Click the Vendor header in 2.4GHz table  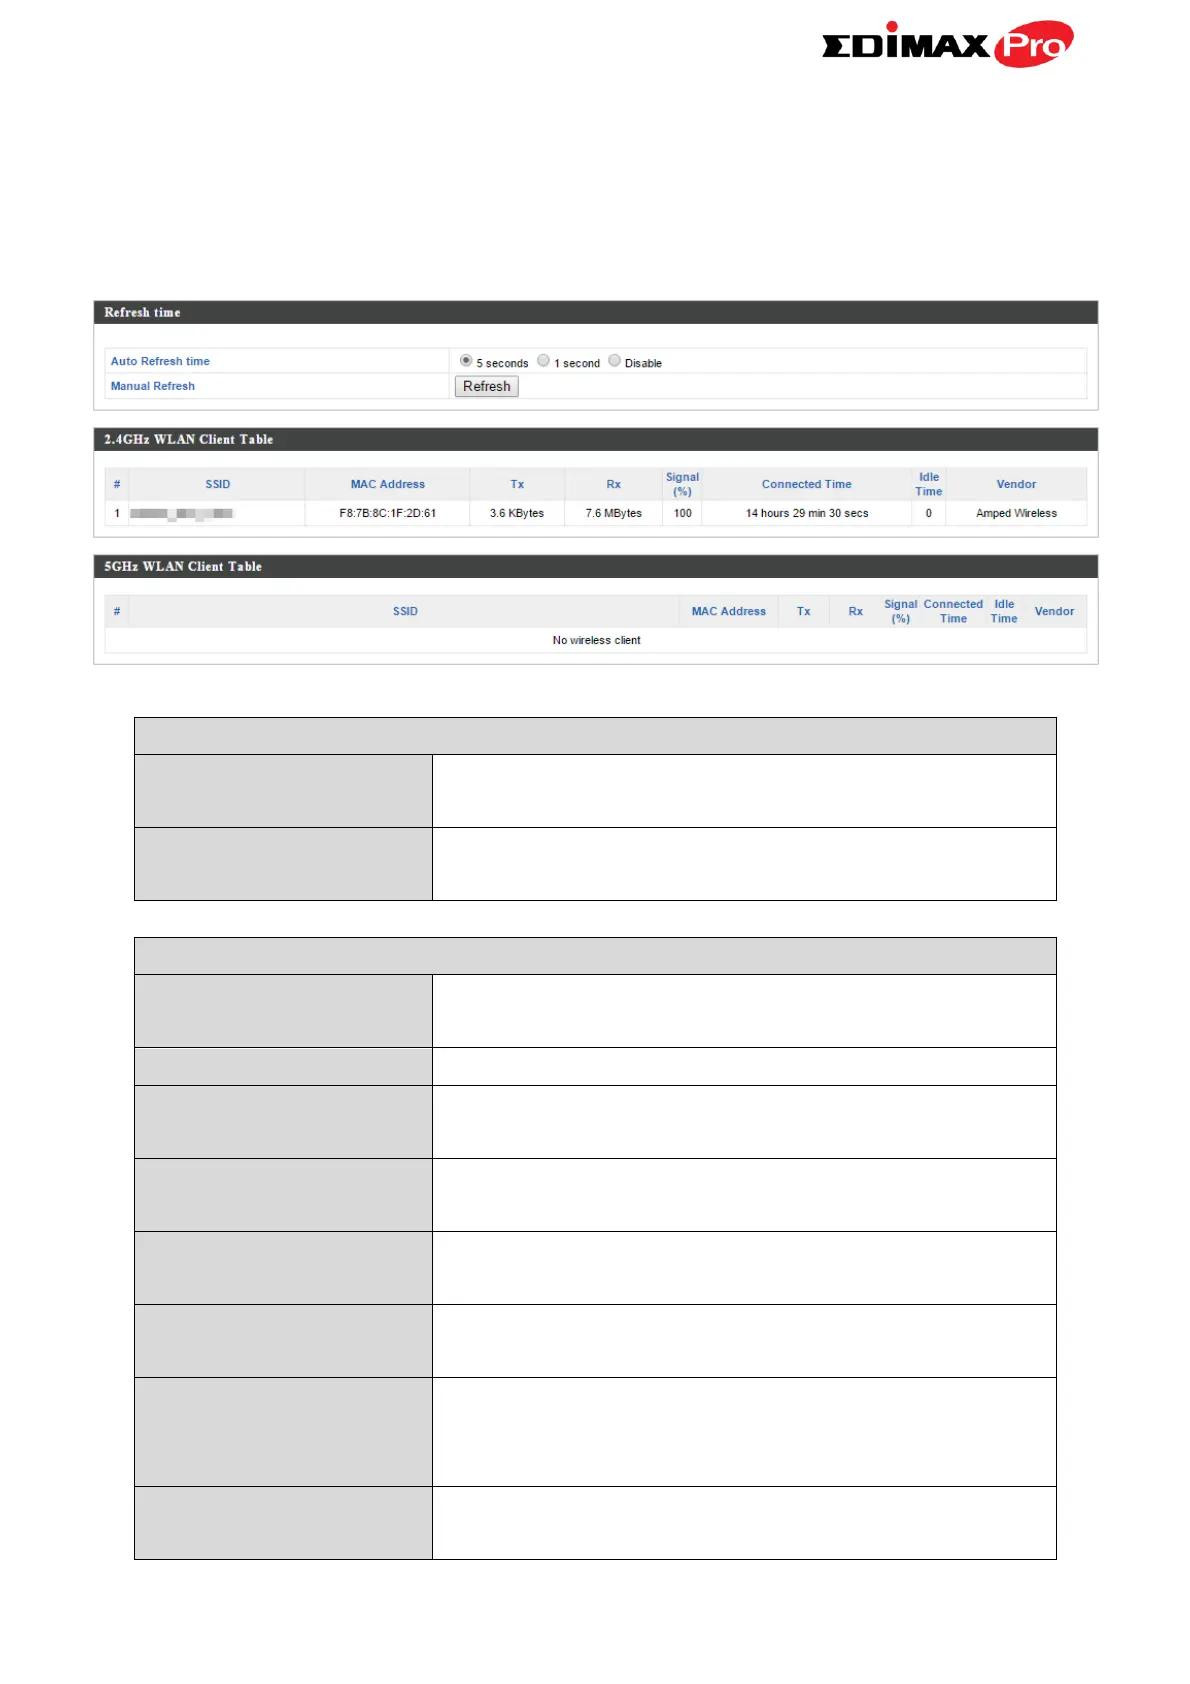pos(1016,484)
